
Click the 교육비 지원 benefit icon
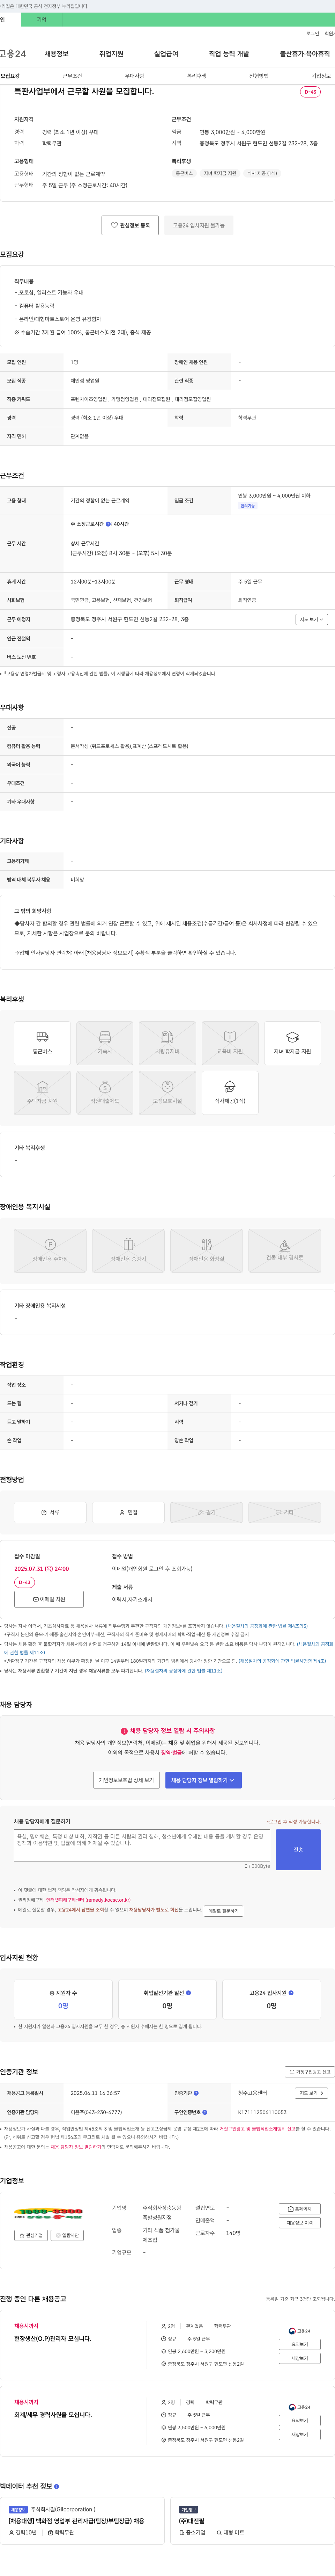230,1043
